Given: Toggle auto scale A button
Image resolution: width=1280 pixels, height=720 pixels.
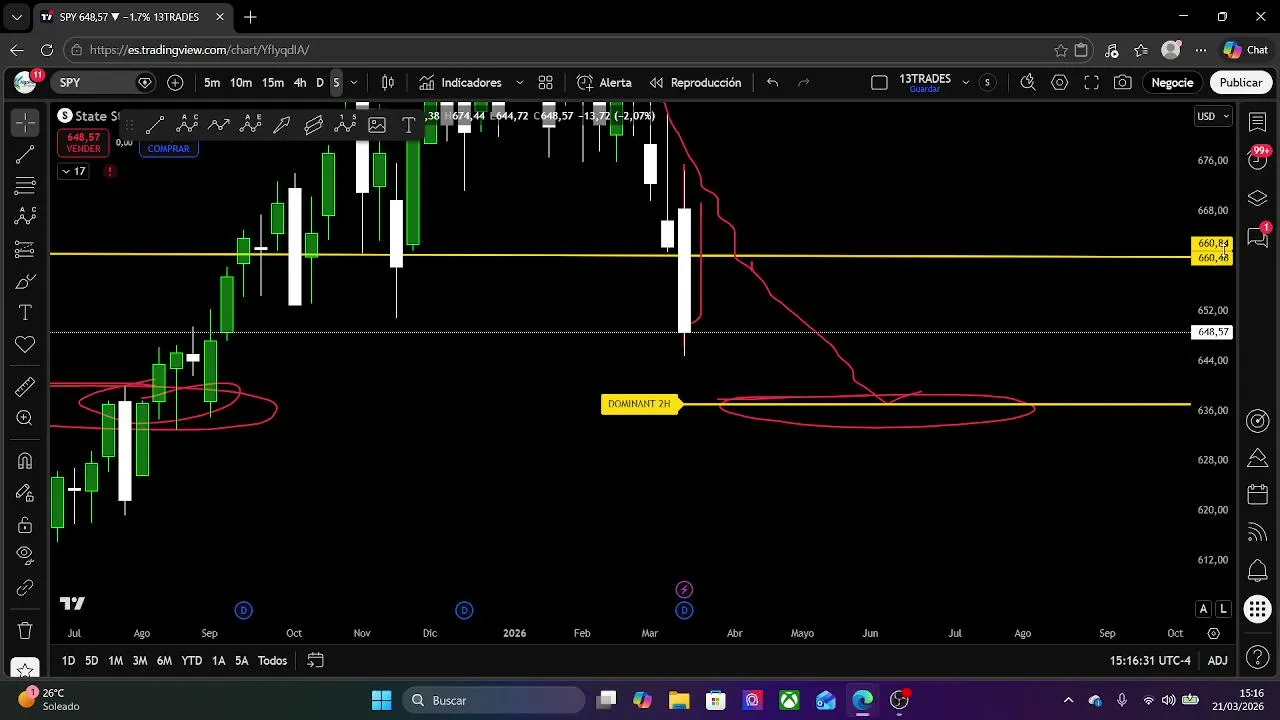Looking at the screenshot, I should coord(1203,609).
